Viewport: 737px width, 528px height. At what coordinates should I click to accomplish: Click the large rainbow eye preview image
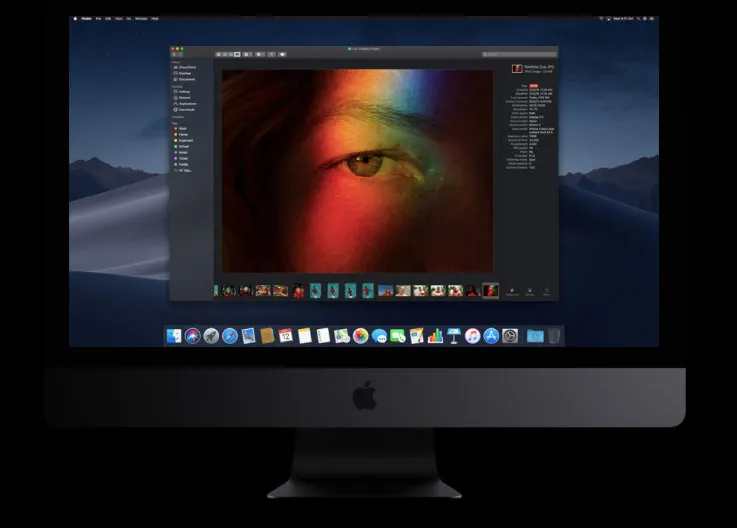[358, 171]
